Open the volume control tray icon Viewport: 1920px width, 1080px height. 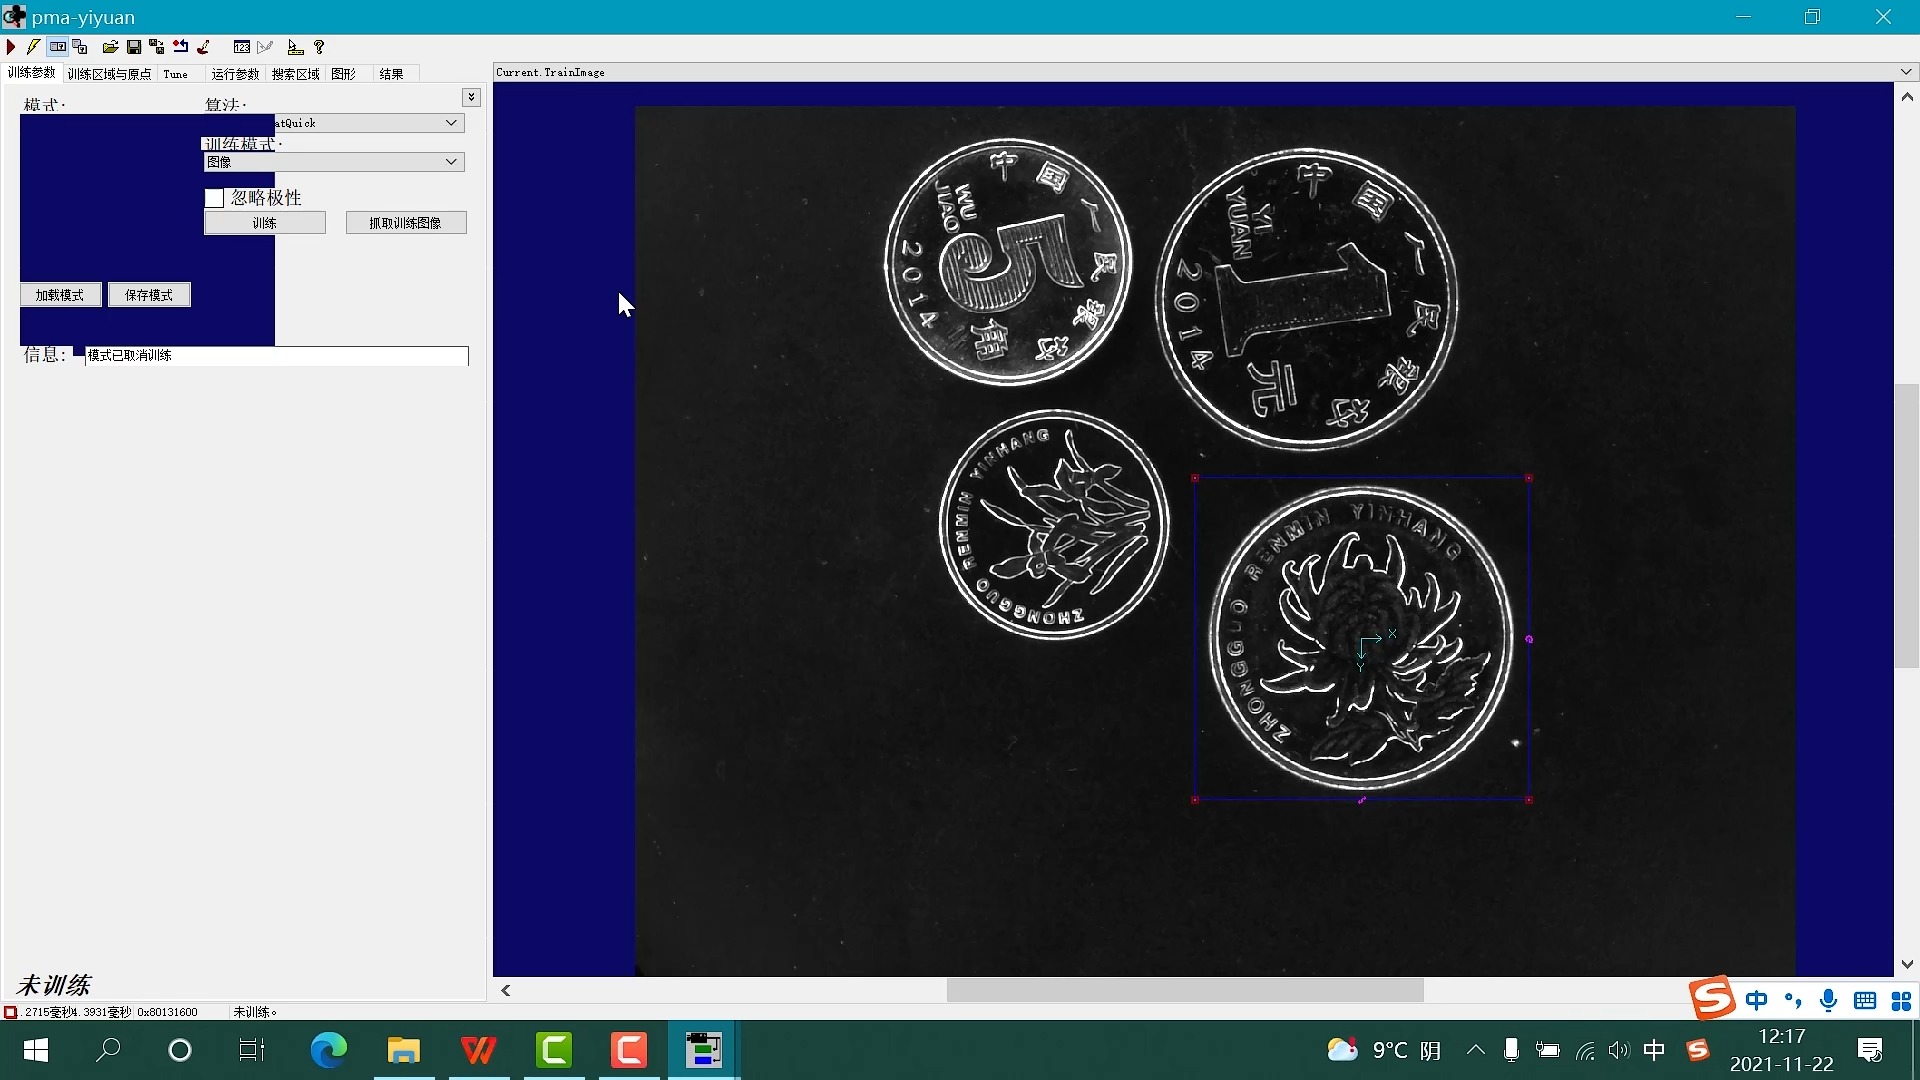(1619, 1050)
